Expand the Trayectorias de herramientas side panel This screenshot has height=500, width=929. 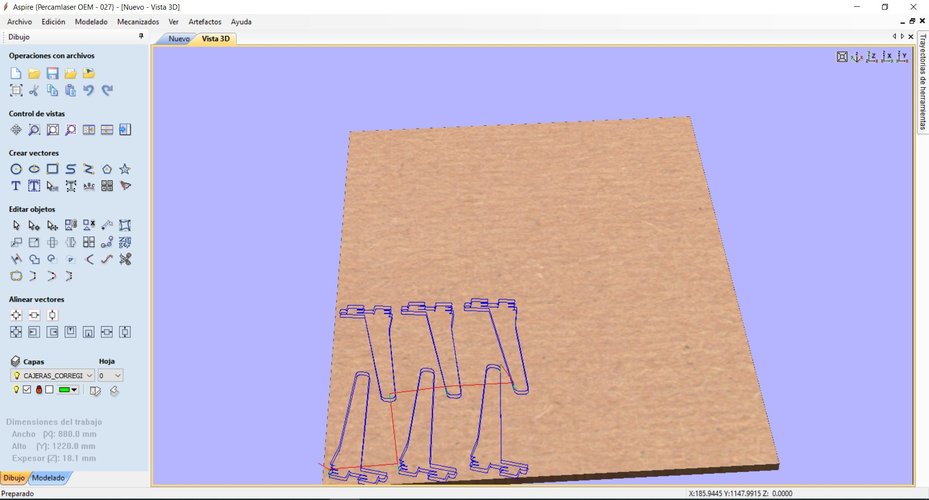pos(922,82)
